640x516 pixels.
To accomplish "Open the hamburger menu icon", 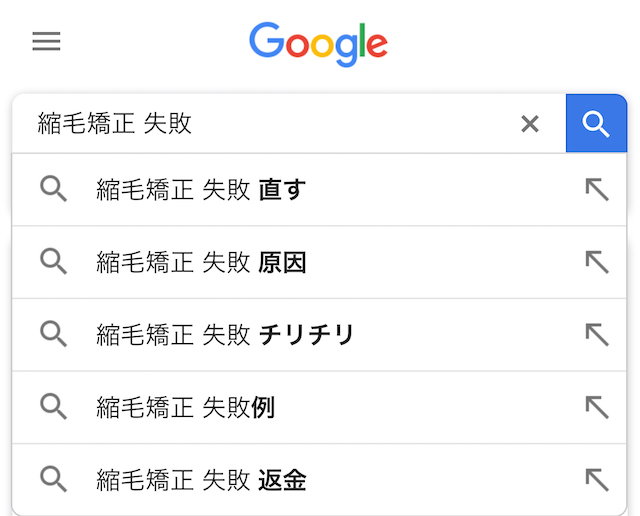I will 47,41.
